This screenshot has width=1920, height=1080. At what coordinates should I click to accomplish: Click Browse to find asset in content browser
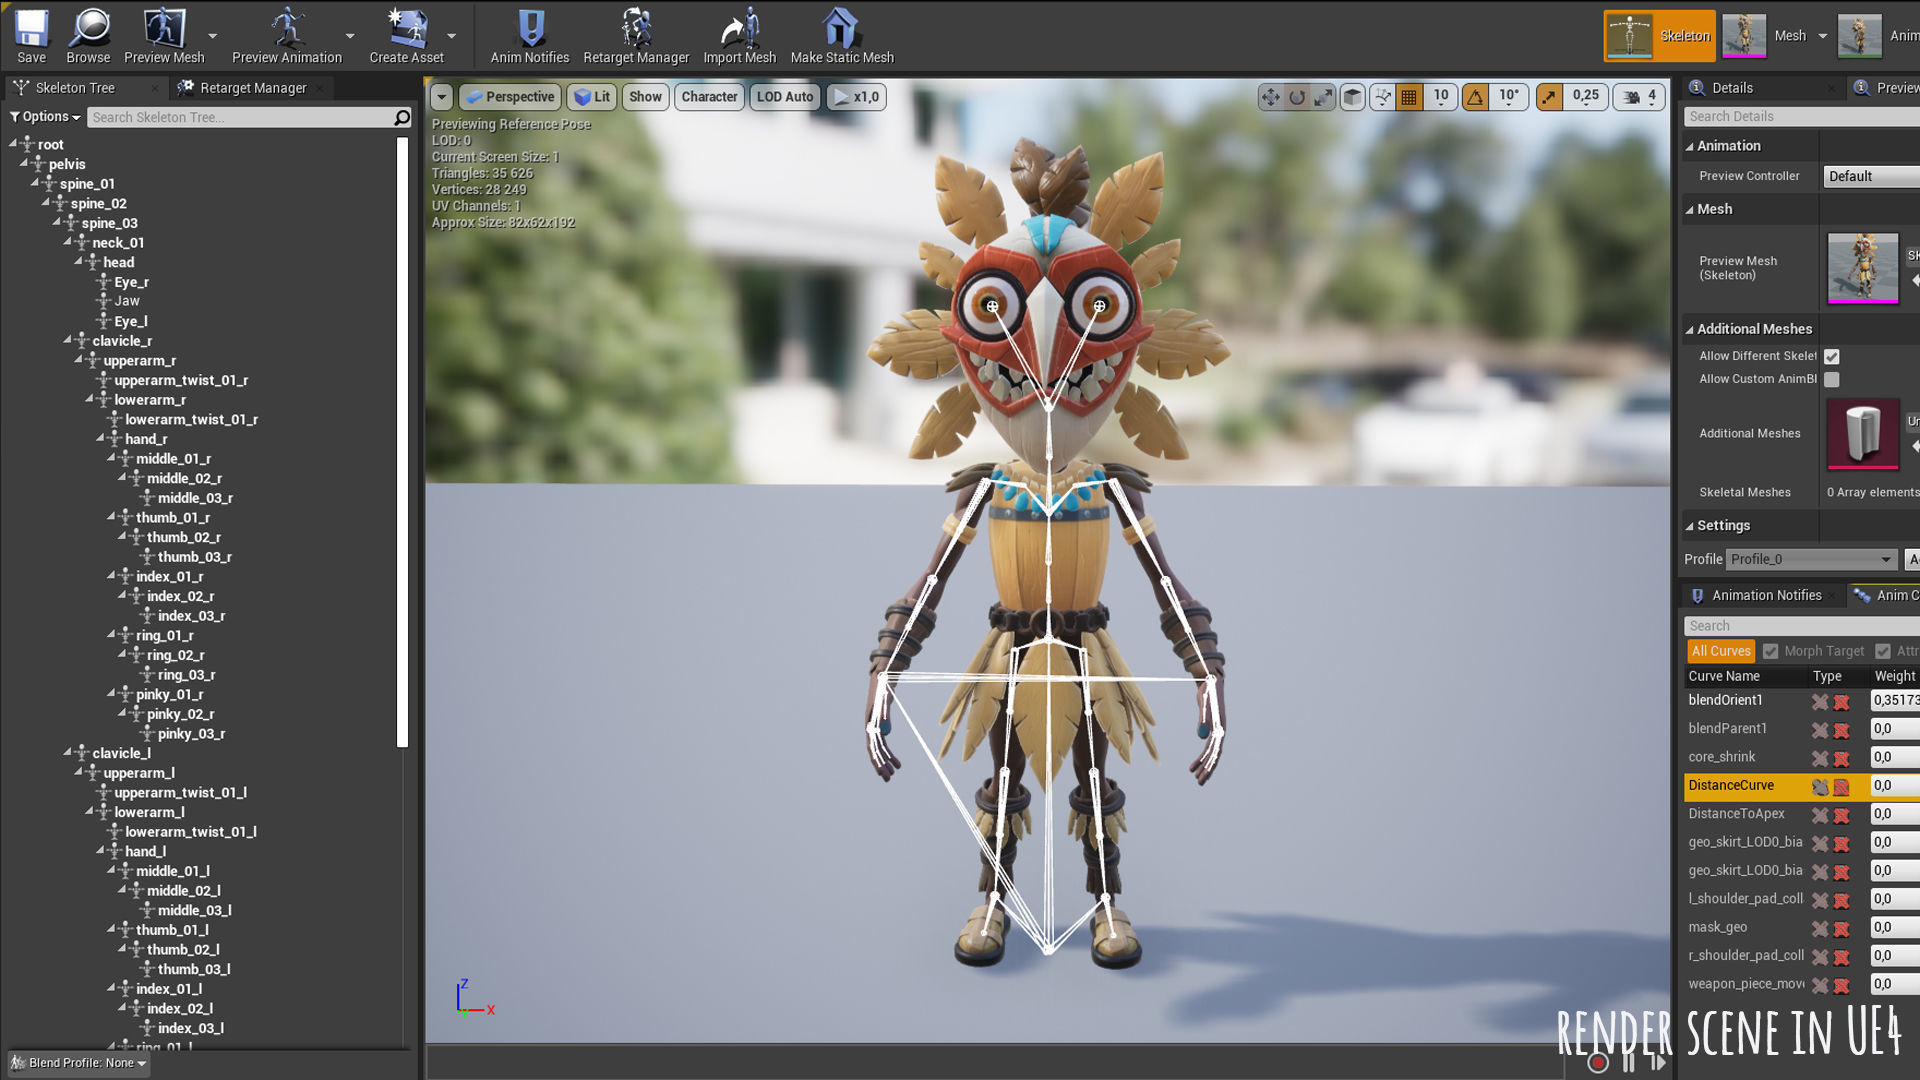click(88, 36)
